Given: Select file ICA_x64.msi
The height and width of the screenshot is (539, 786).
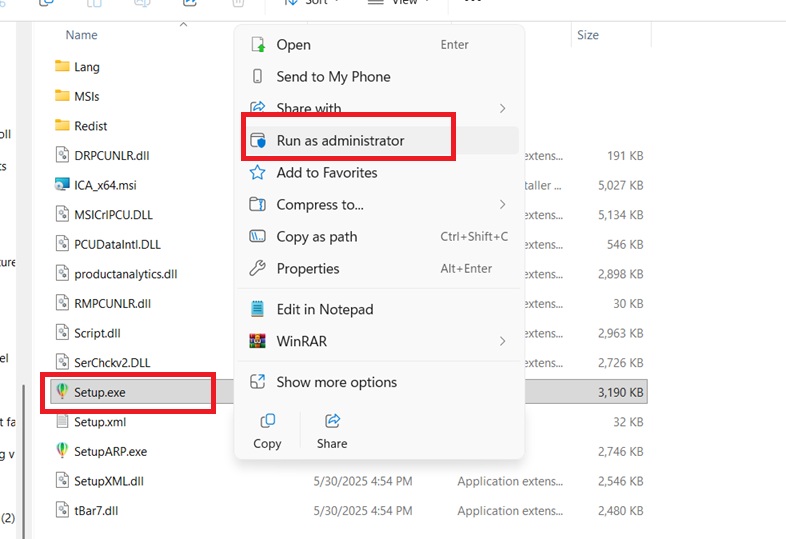Looking at the screenshot, I should pos(105,185).
